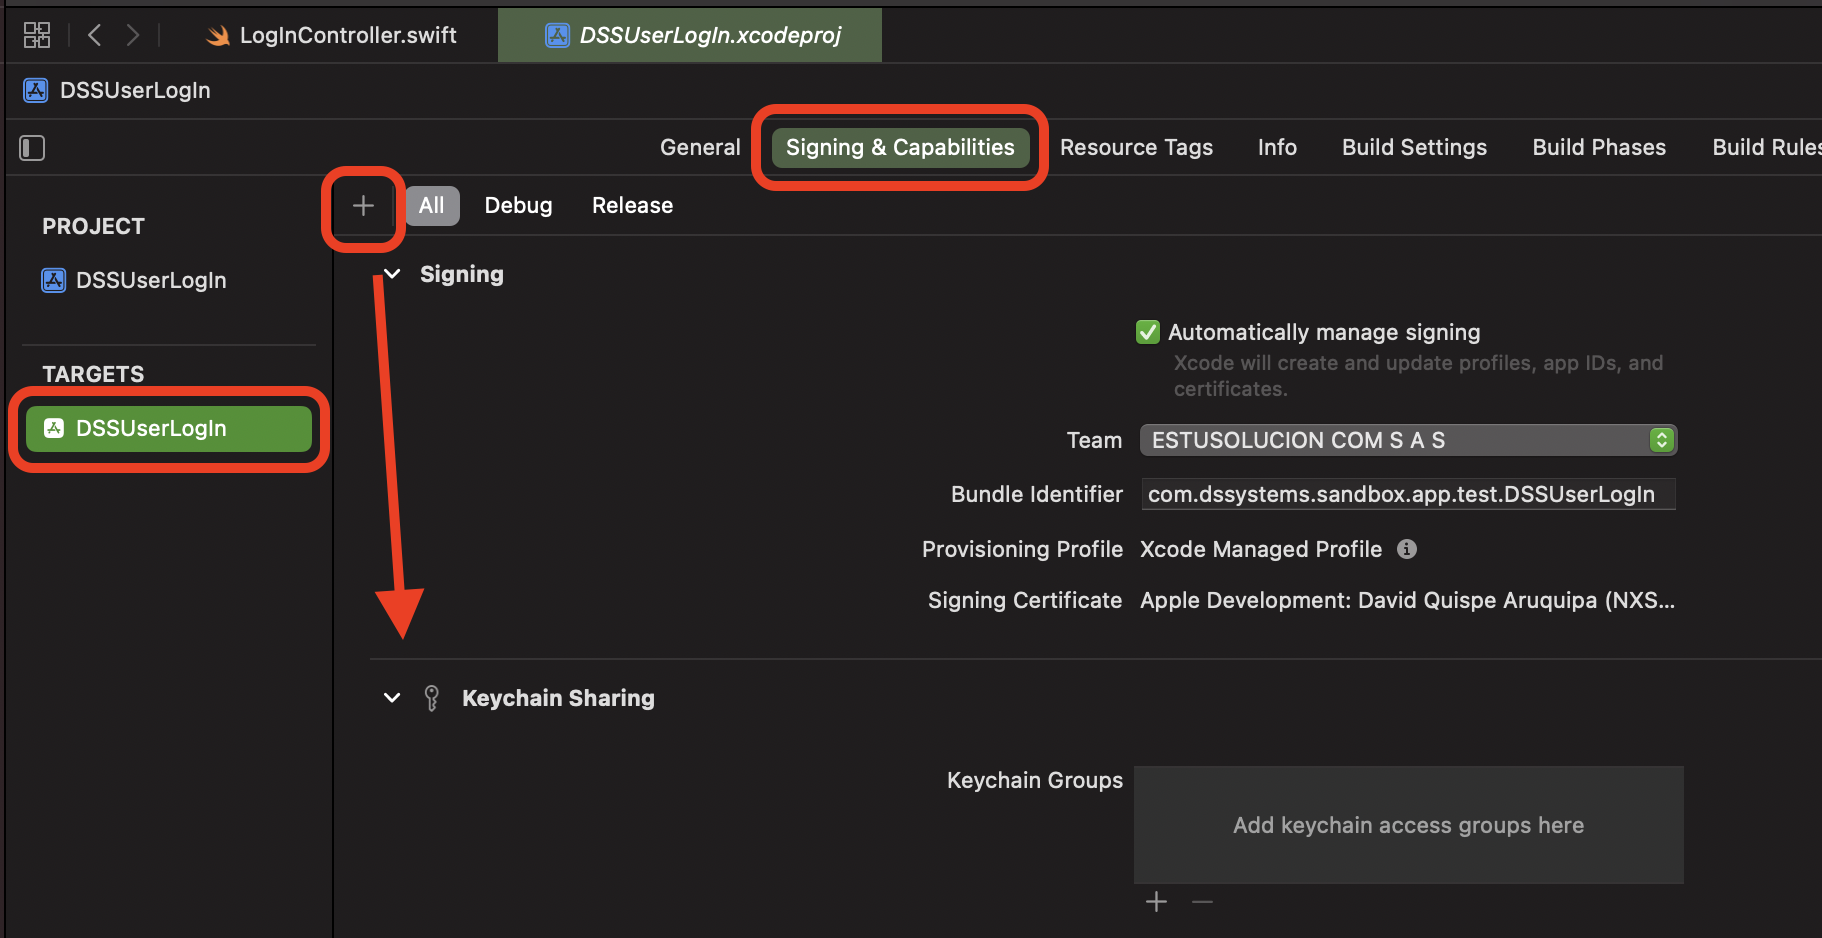Add a capability with the plus button
The width and height of the screenshot is (1822, 938).
click(x=363, y=206)
